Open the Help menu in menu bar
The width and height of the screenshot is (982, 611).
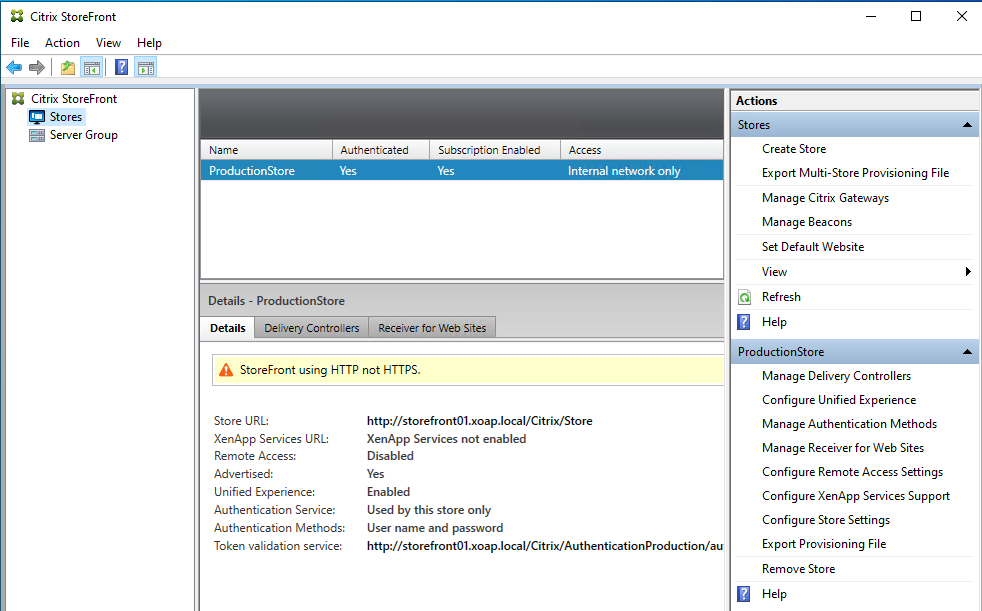149,43
